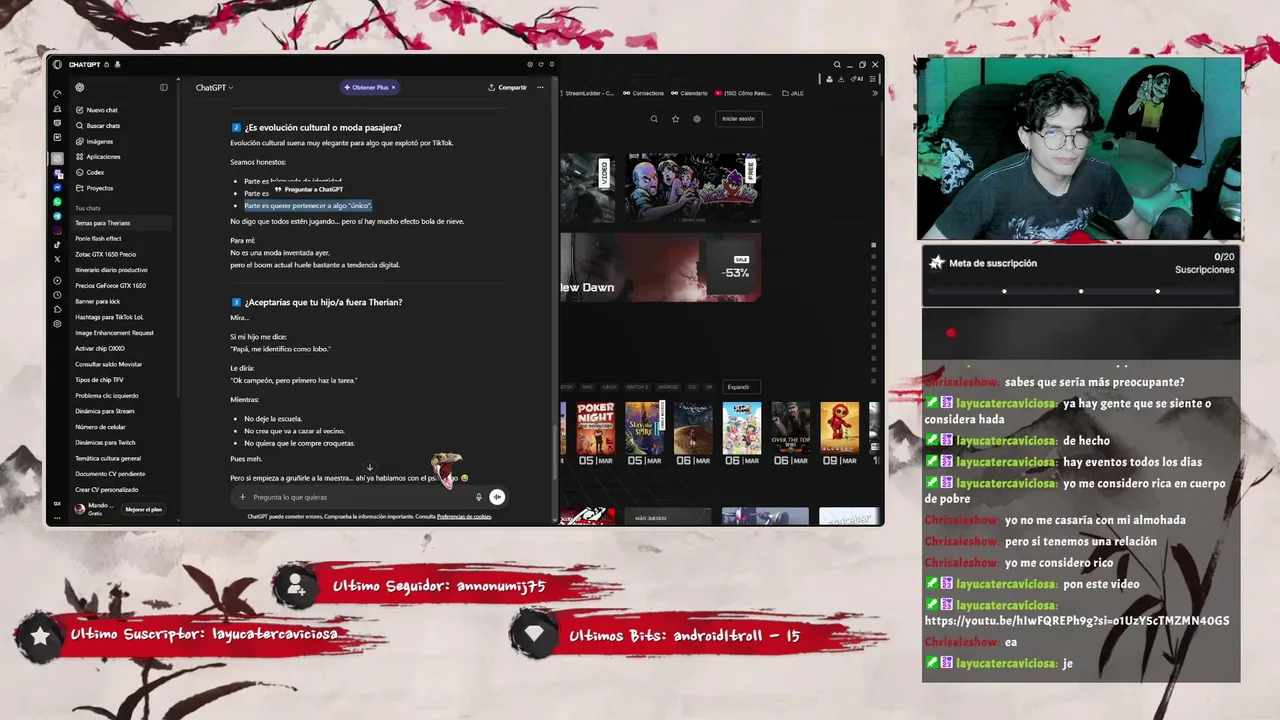1280x720 pixels.
Task: Click the Preguntar a ChatGPT popup
Action: pos(308,189)
